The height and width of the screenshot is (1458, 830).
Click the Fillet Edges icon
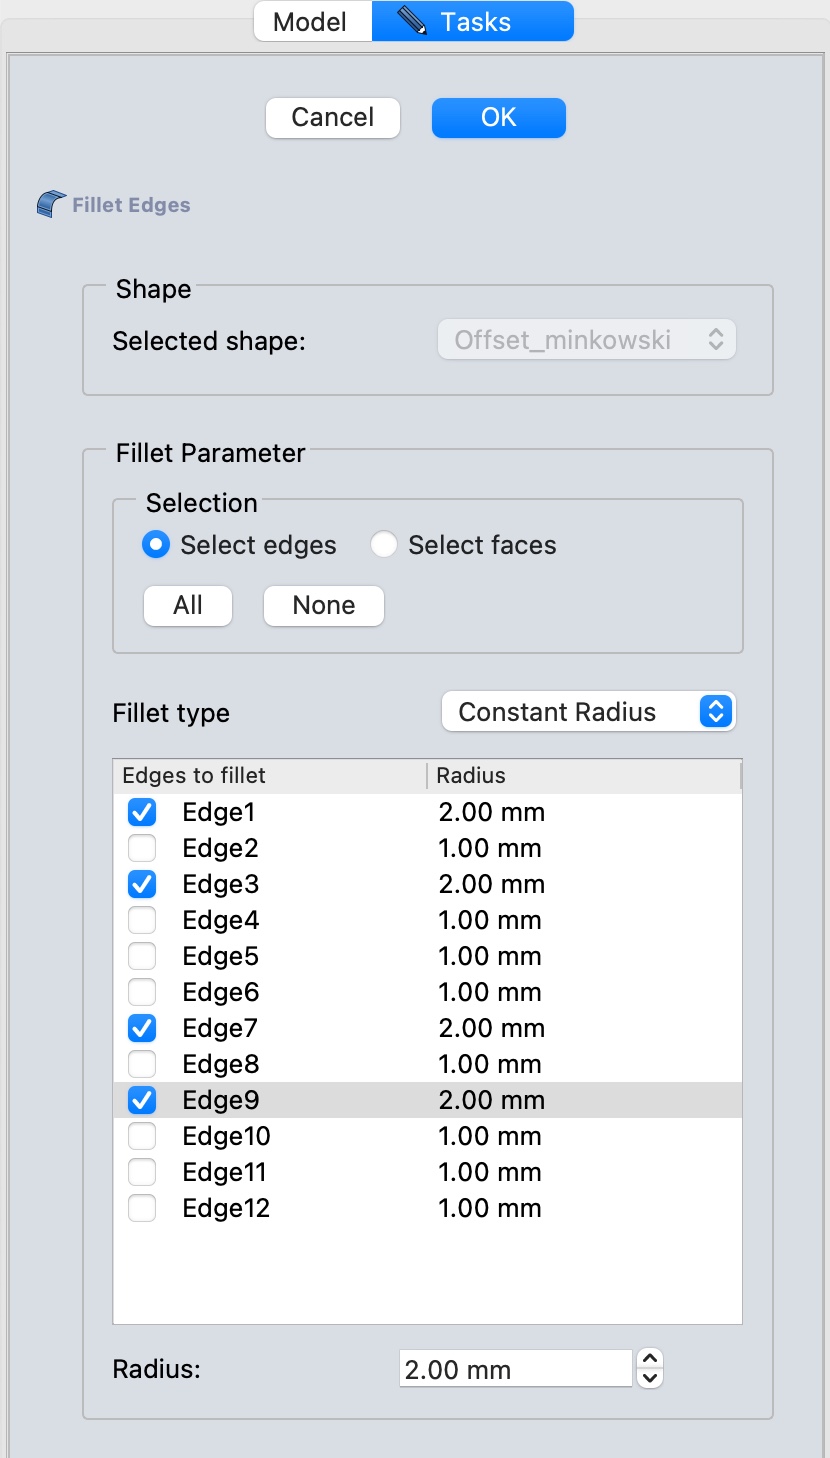pyautogui.click(x=51, y=205)
